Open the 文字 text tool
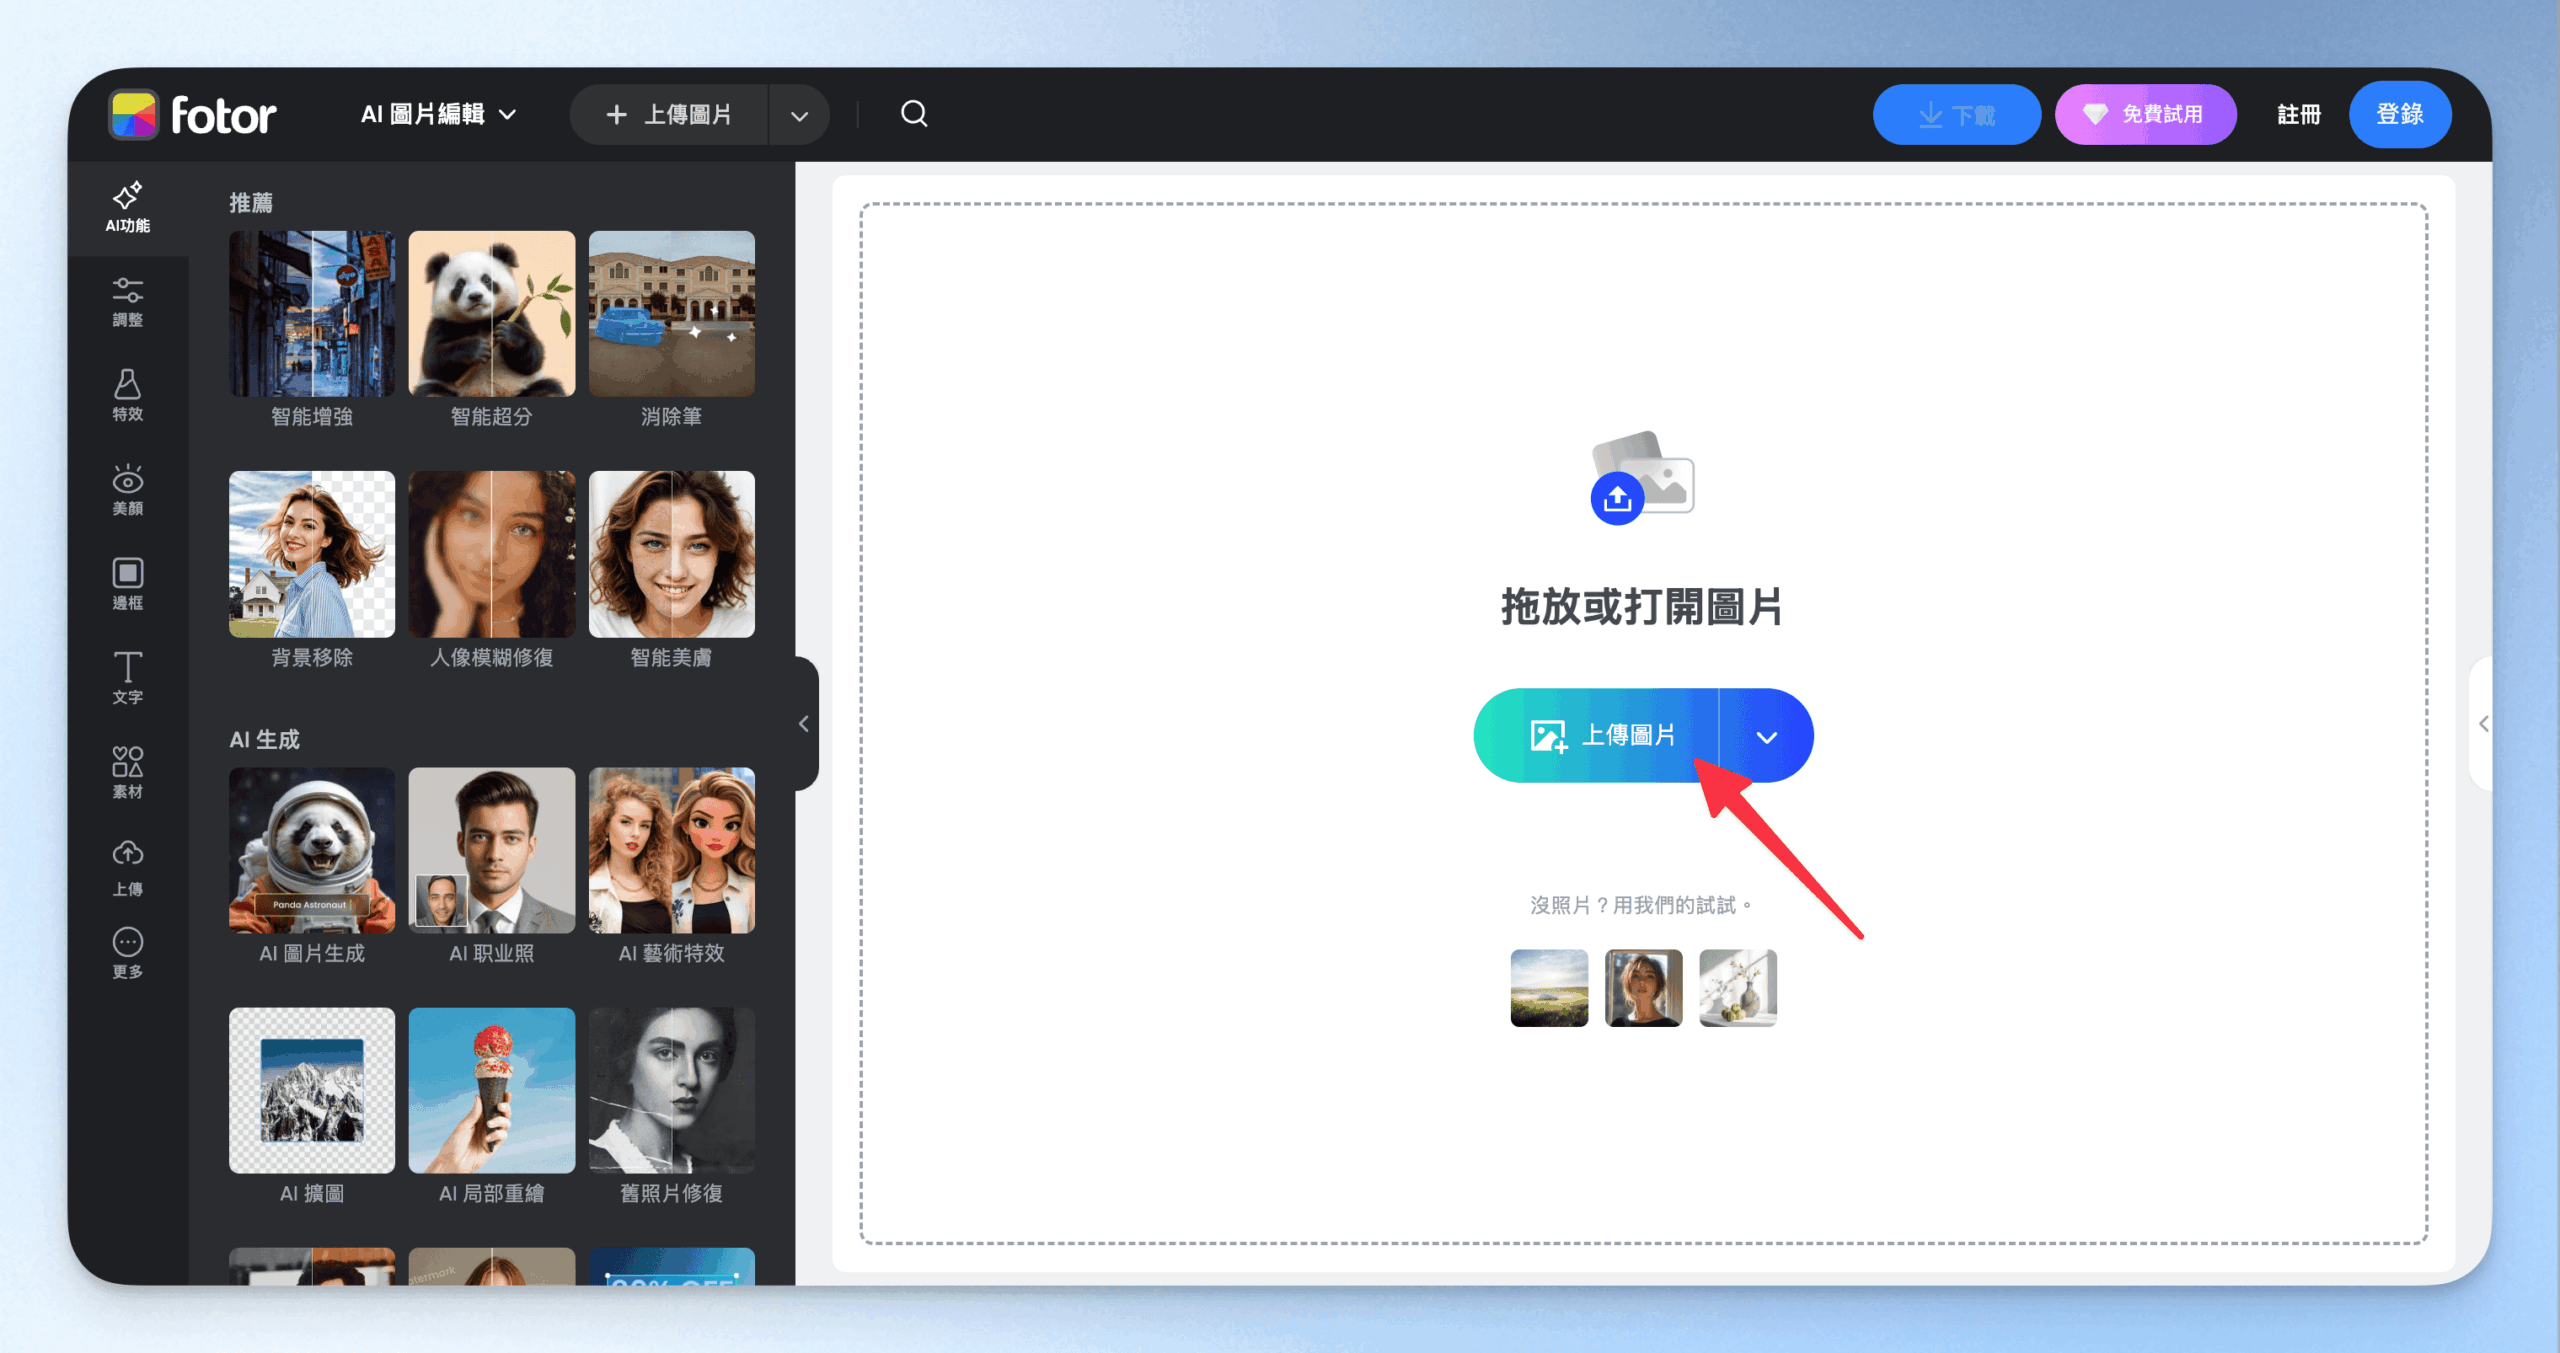The image size is (2560, 1353). [128, 678]
